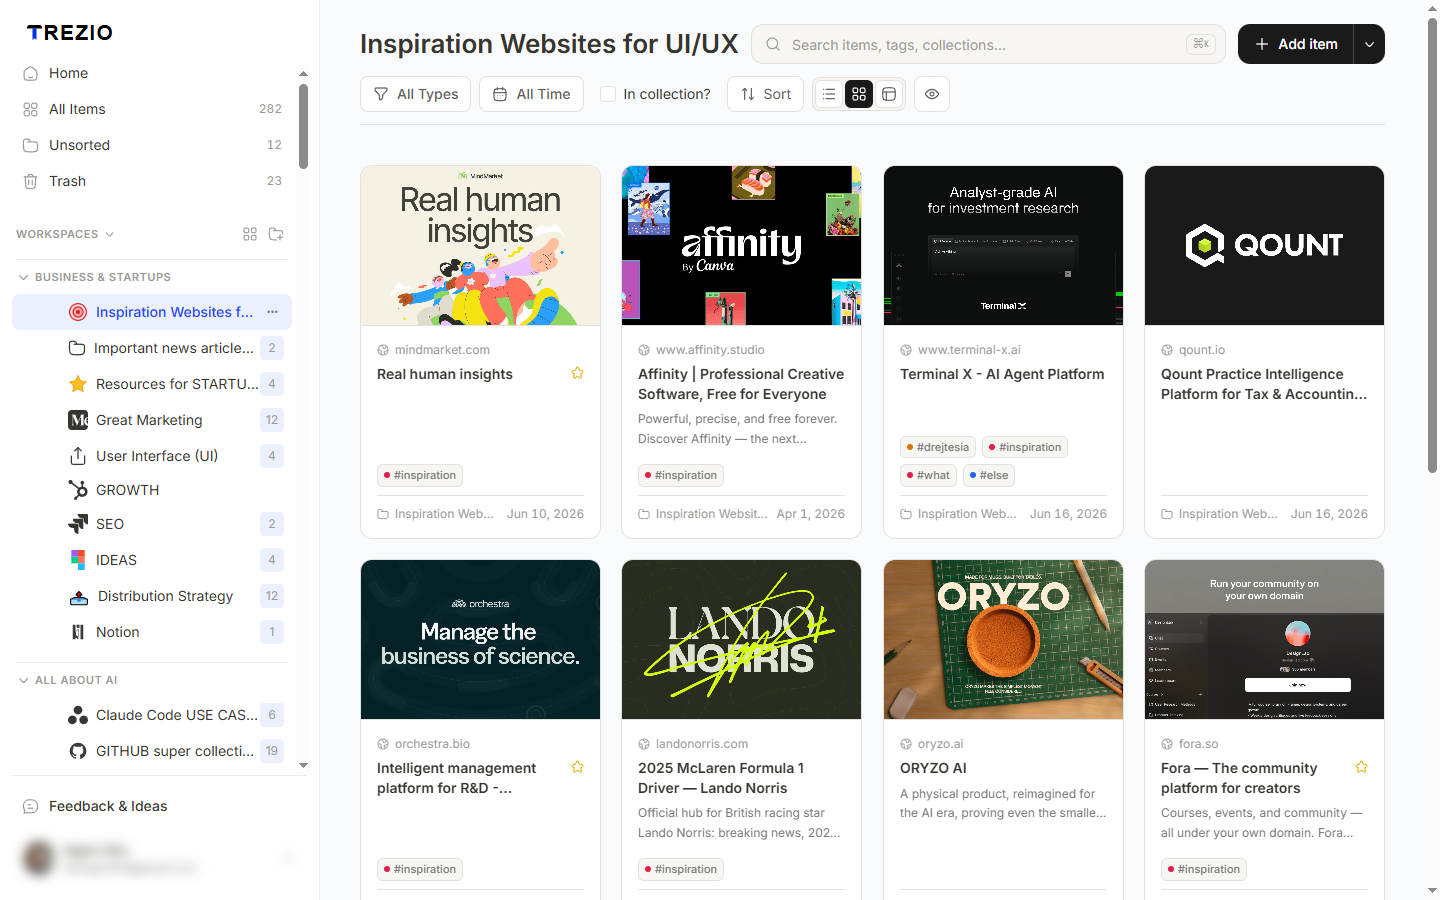Image resolution: width=1440 pixels, height=900 pixels.
Task: Click the star icon for Resources for STARTUPS
Action: click(77, 384)
